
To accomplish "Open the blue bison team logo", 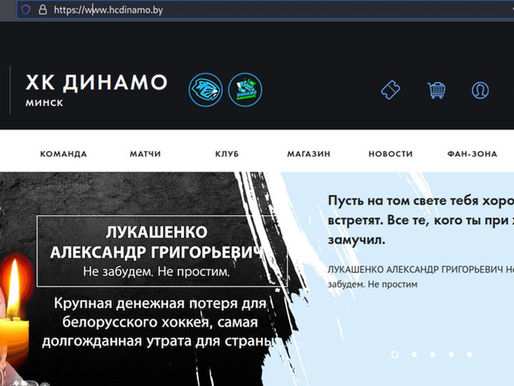I will (x=205, y=90).
